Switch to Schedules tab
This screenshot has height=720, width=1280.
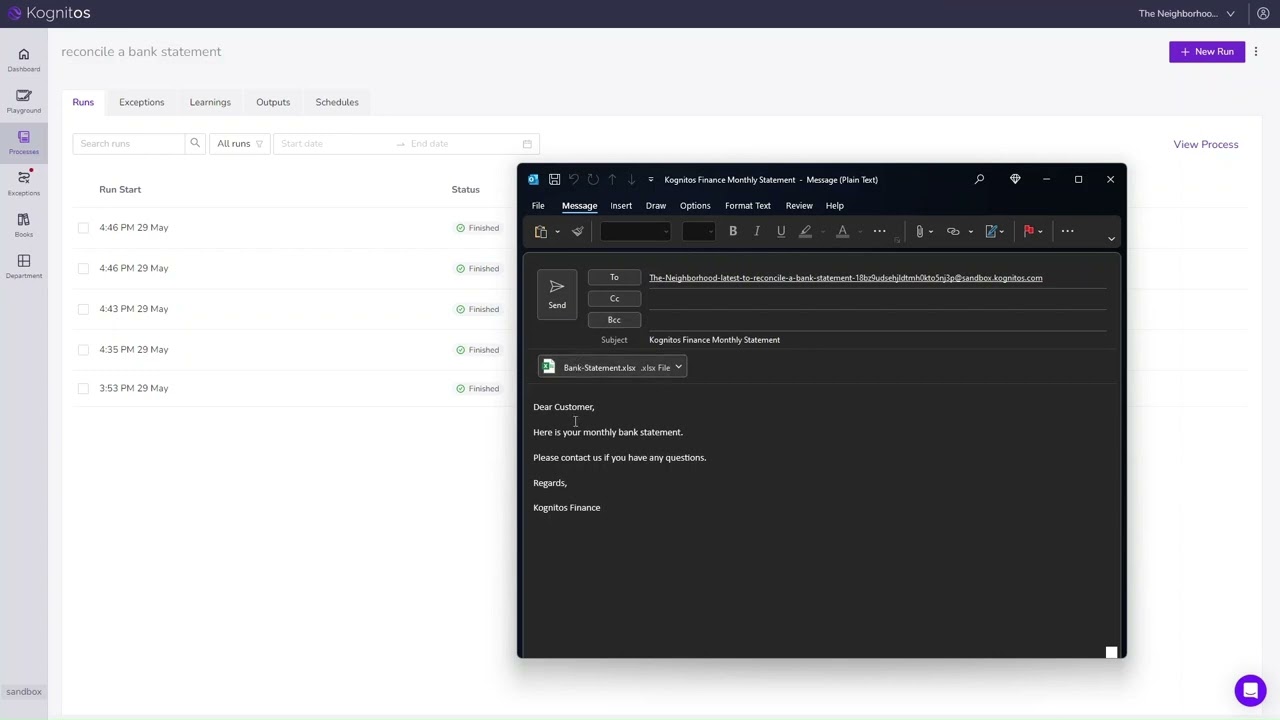tap(337, 102)
